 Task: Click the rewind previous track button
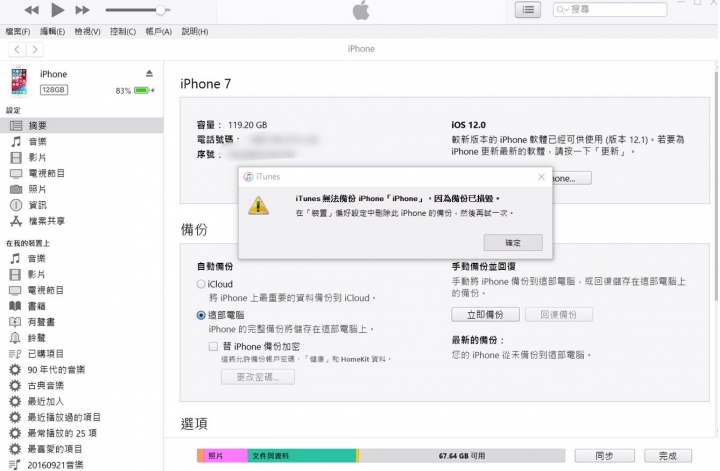pyautogui.click(x=32, y=10)
